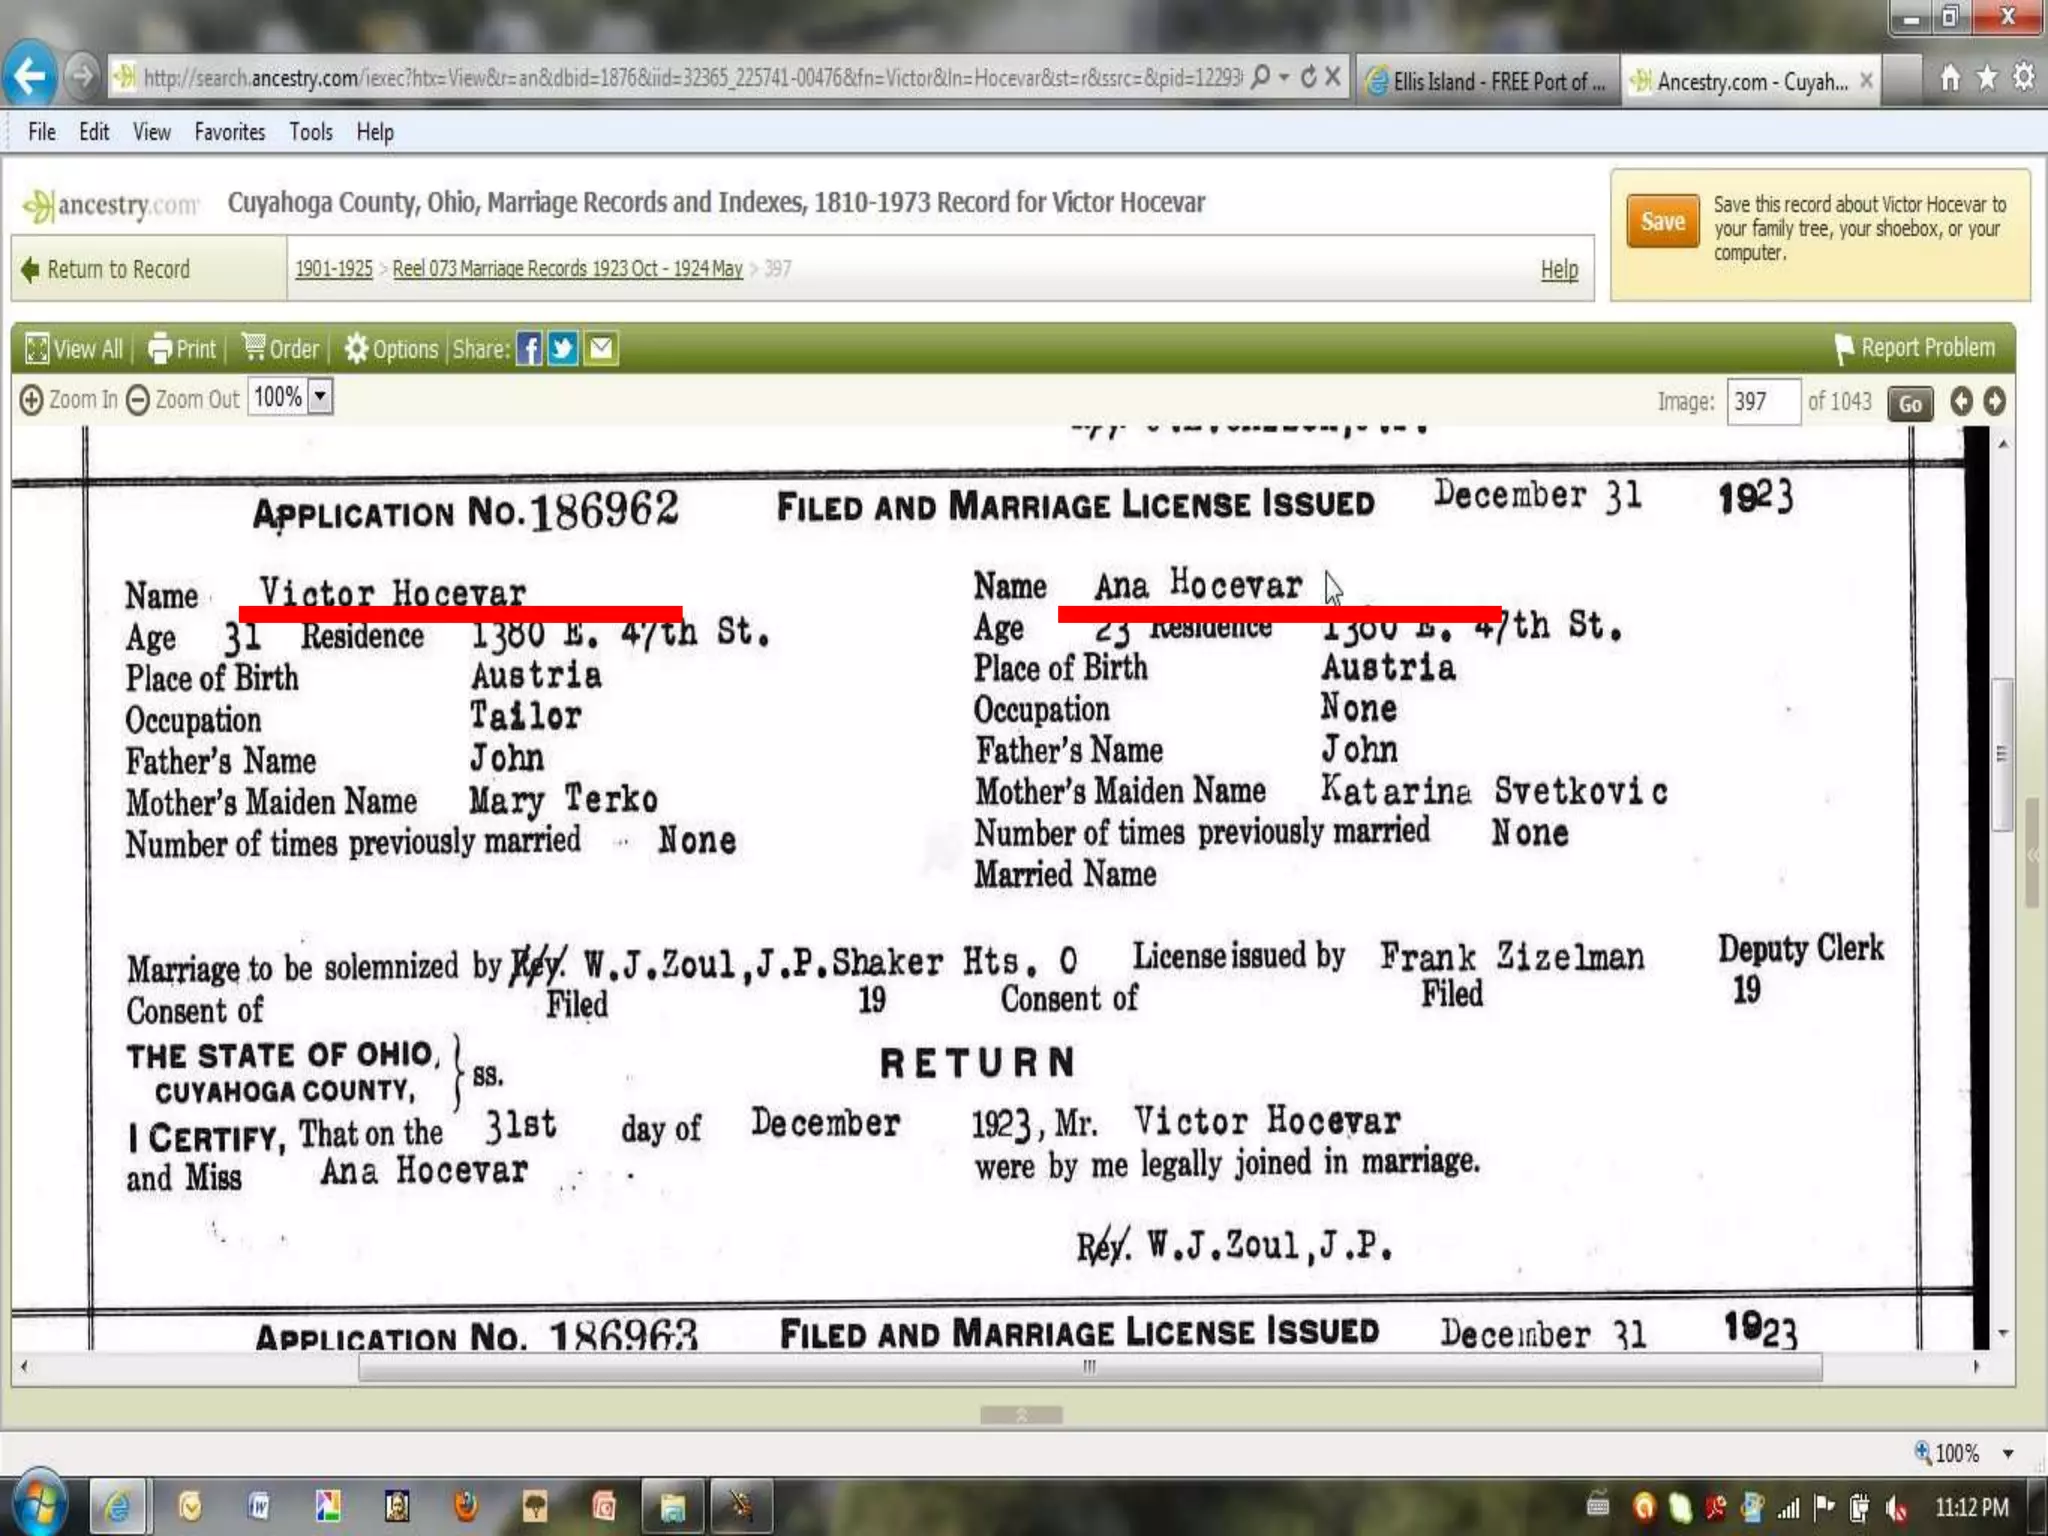2048x1536 pixels.
Task: Click the Print icon in toolbar
Action: coord(160,349)
